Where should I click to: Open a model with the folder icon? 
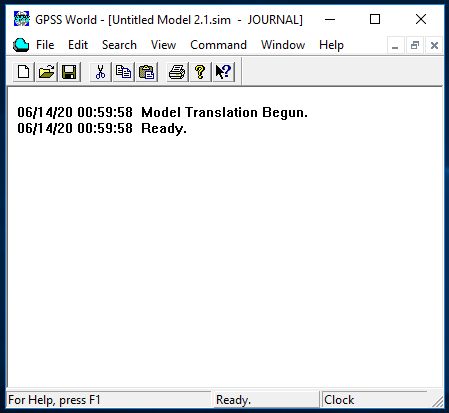(x=46, y=72)
